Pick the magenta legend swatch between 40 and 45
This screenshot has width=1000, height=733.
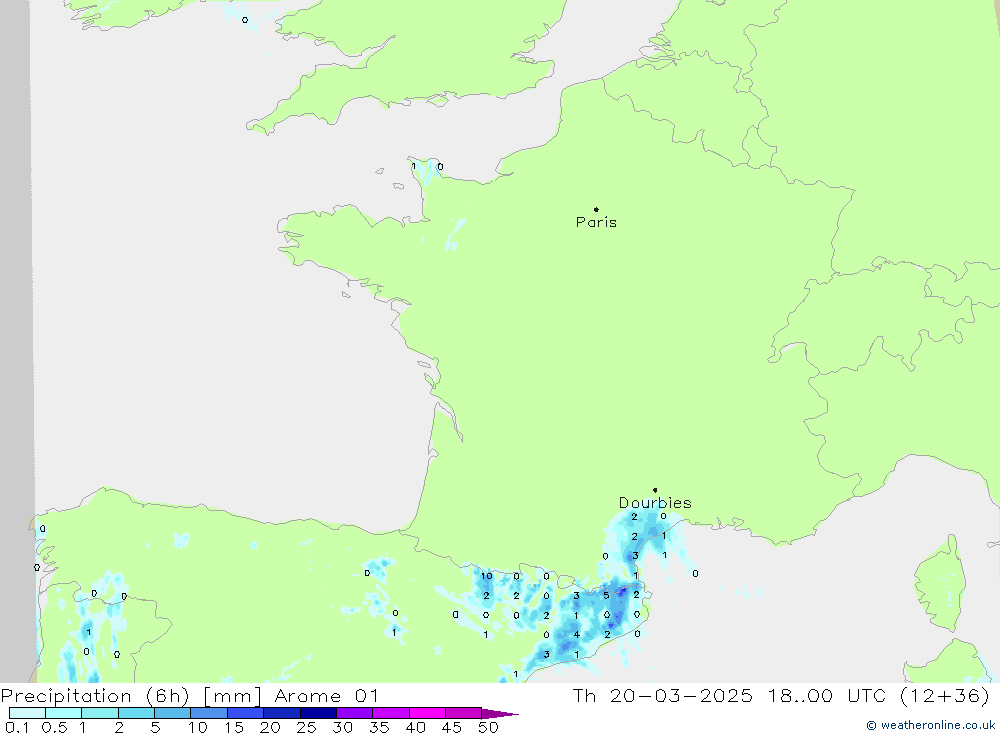pyautogui.click(x=427, y=713)
